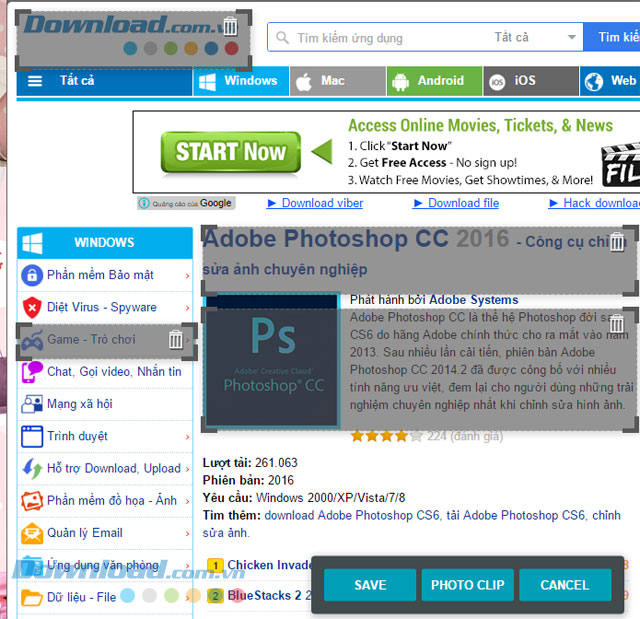Click the green START Now ad button
The height and width of the screenshot is (619, 640).
(231, 152)
